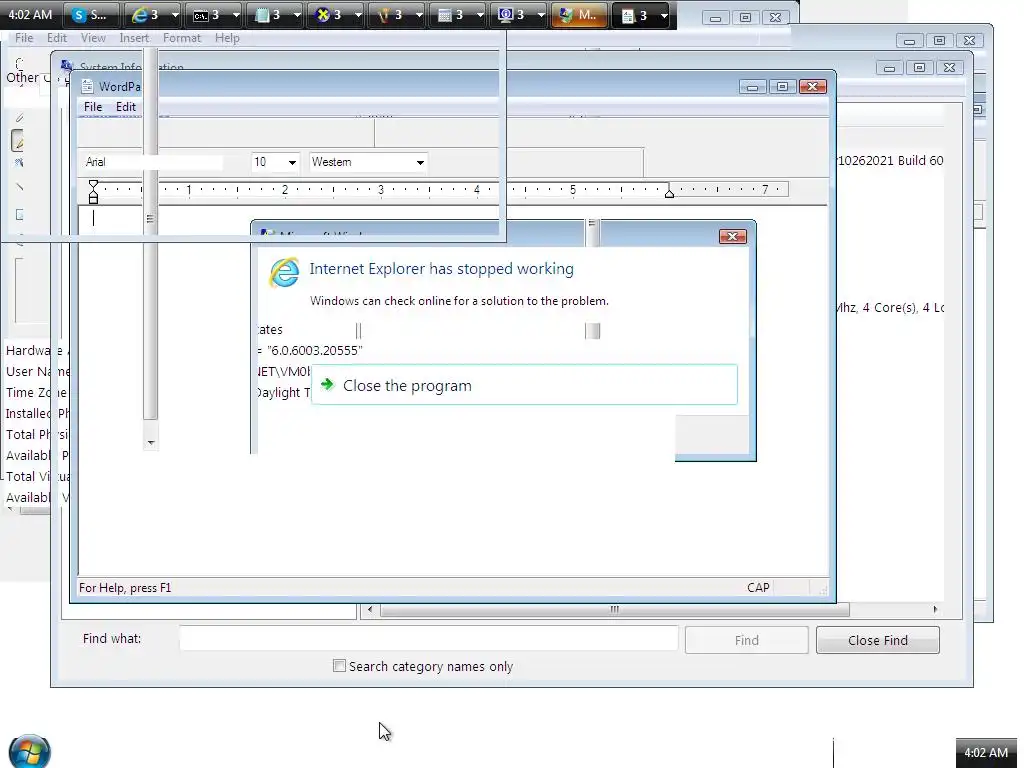Click the right indent marker on ruler
The image size is (1024, 768).
(669, 193)
